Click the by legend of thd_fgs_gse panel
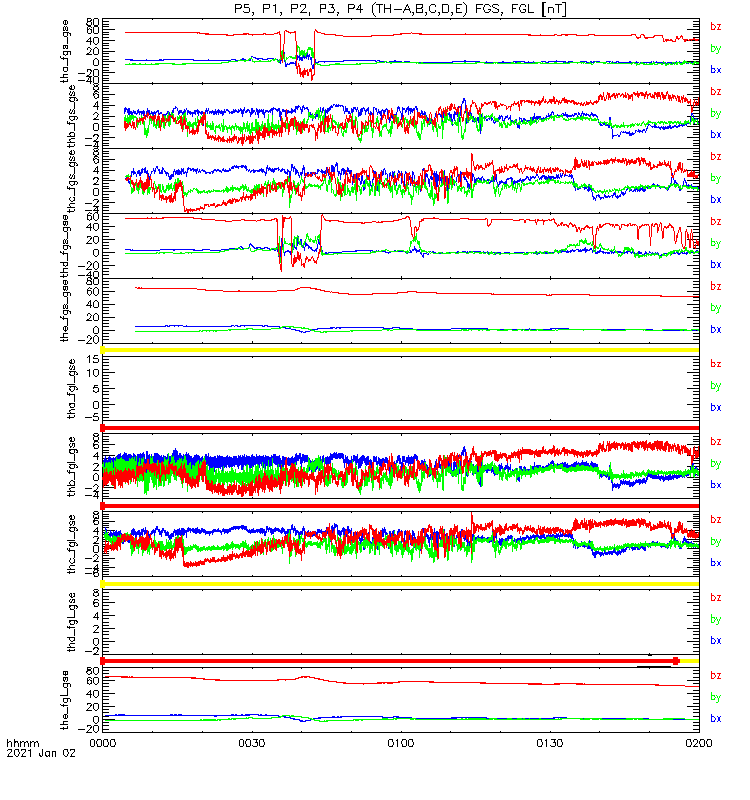Viewport: 750px width, 800px height. click(x=716, y=243)
